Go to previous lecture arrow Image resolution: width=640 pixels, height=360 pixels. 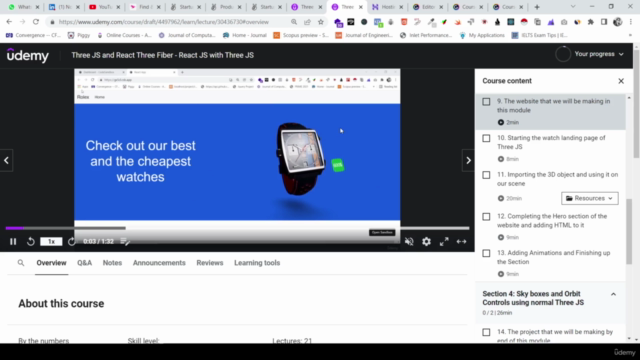click(6, 160)
